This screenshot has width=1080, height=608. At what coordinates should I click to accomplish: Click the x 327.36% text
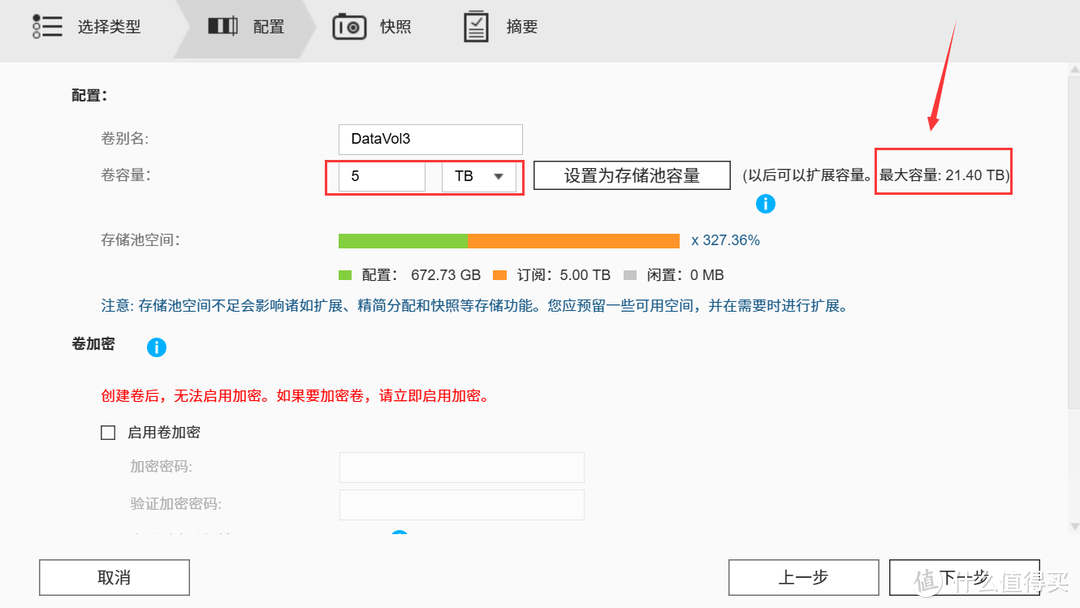coord(725,240)
